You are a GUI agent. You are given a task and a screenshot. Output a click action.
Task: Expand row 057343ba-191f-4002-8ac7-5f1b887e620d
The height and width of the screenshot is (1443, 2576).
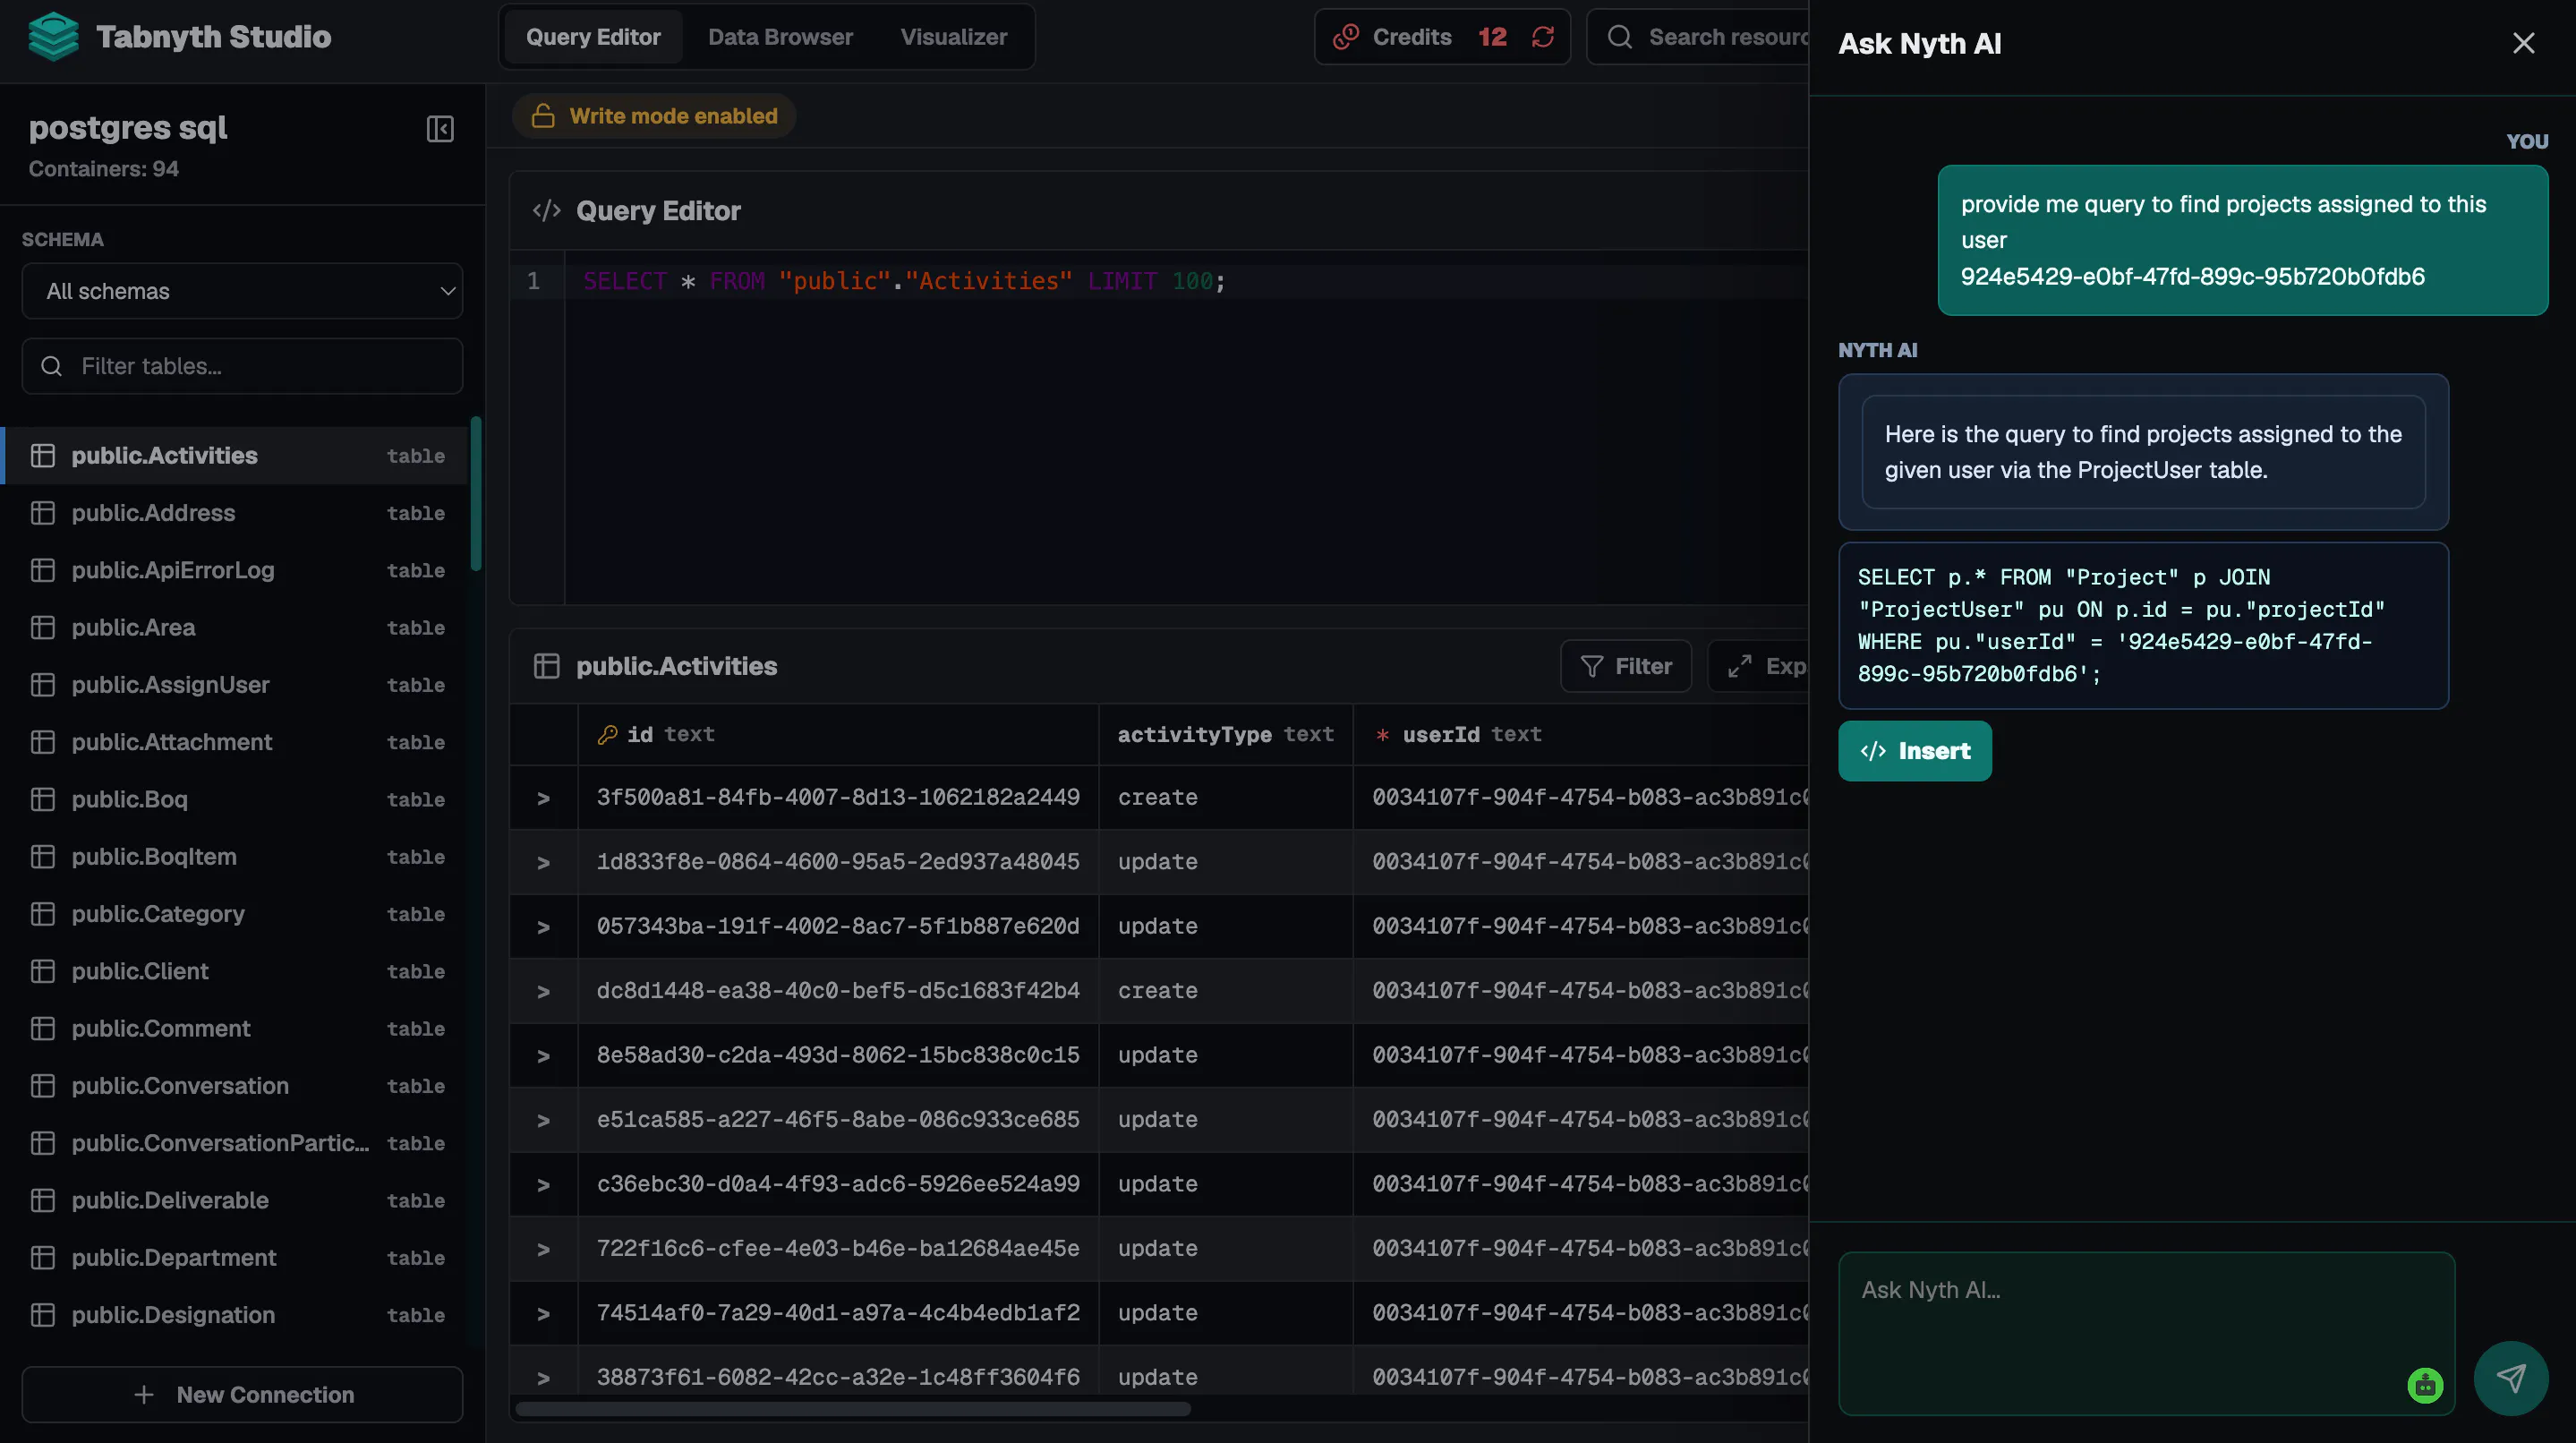tap(543, 927)
